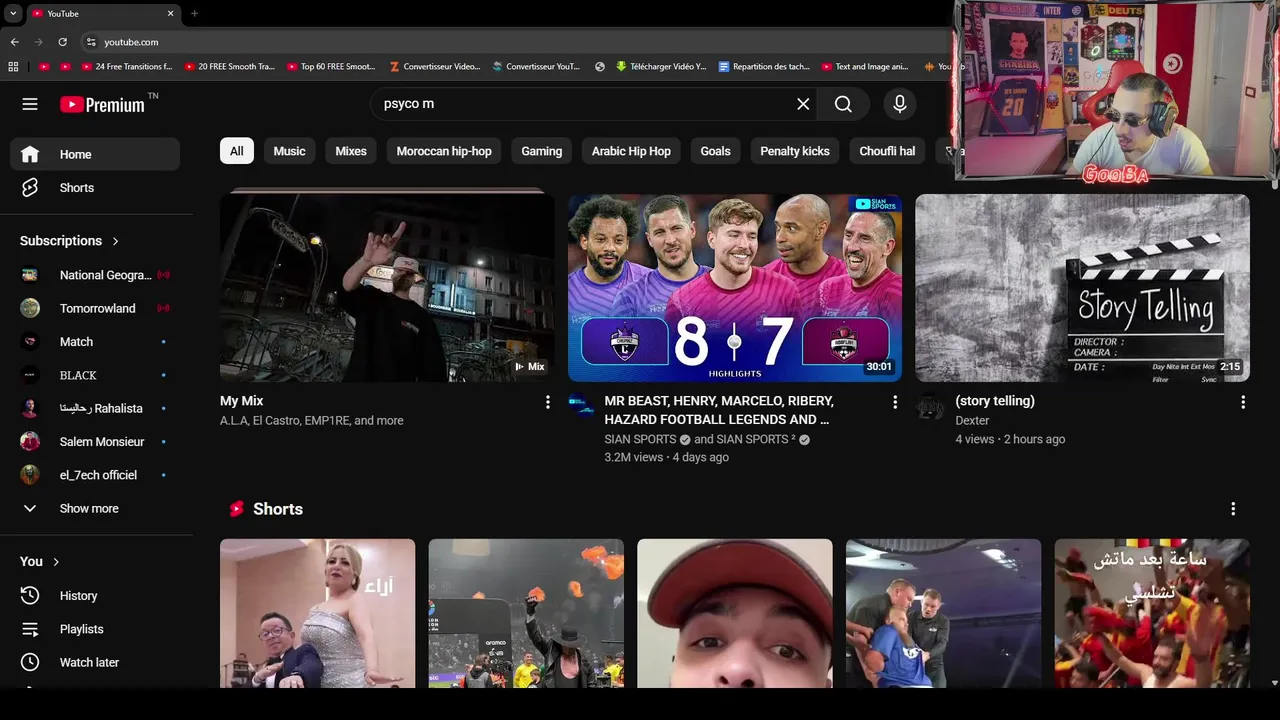Click the SIAN SPORTS channel avatar

tap(581, 406)
